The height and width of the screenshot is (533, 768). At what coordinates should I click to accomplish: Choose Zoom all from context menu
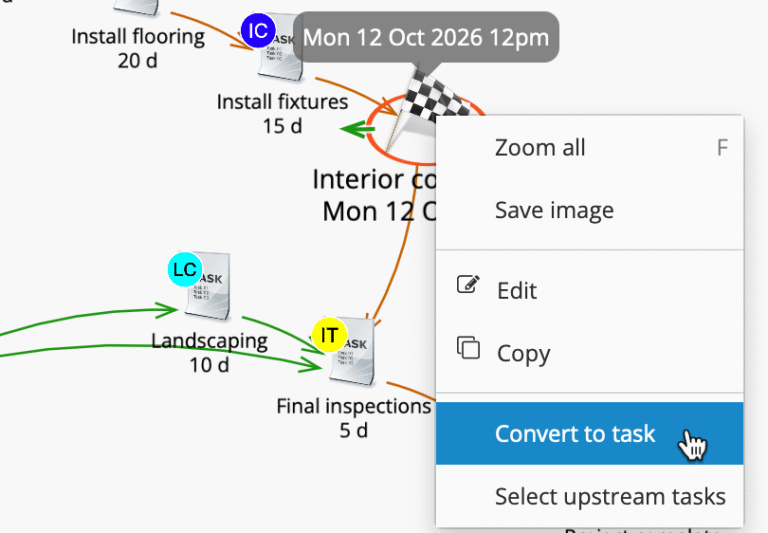[x=540, y=148]
